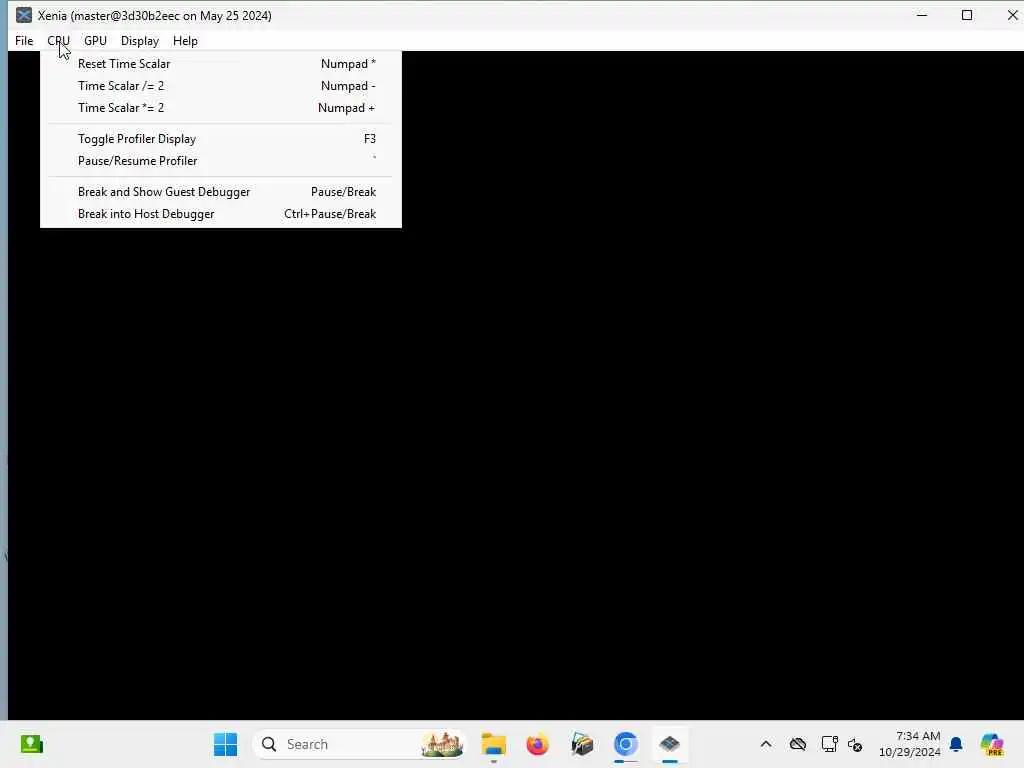Open the clock and date panel
Image resolution: width=1024 pixels, height=768 pixels.
click(x=910, y=744)
